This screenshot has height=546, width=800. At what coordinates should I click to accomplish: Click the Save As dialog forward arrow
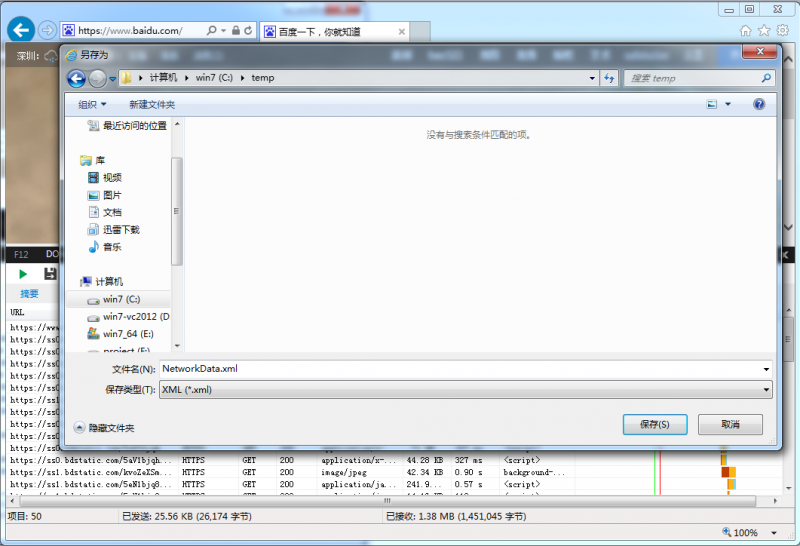pyautogui.click(x=97, y=78)
